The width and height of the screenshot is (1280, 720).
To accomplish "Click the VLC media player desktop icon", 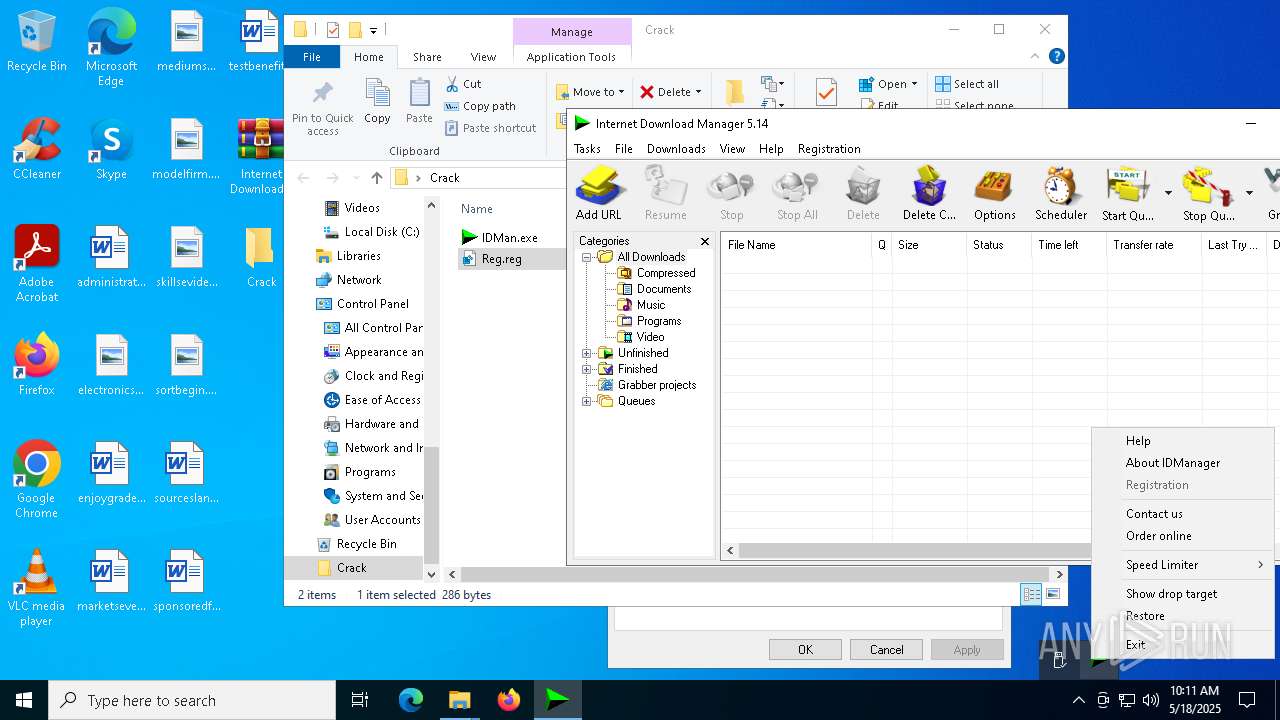I will [x=37, y=588].
